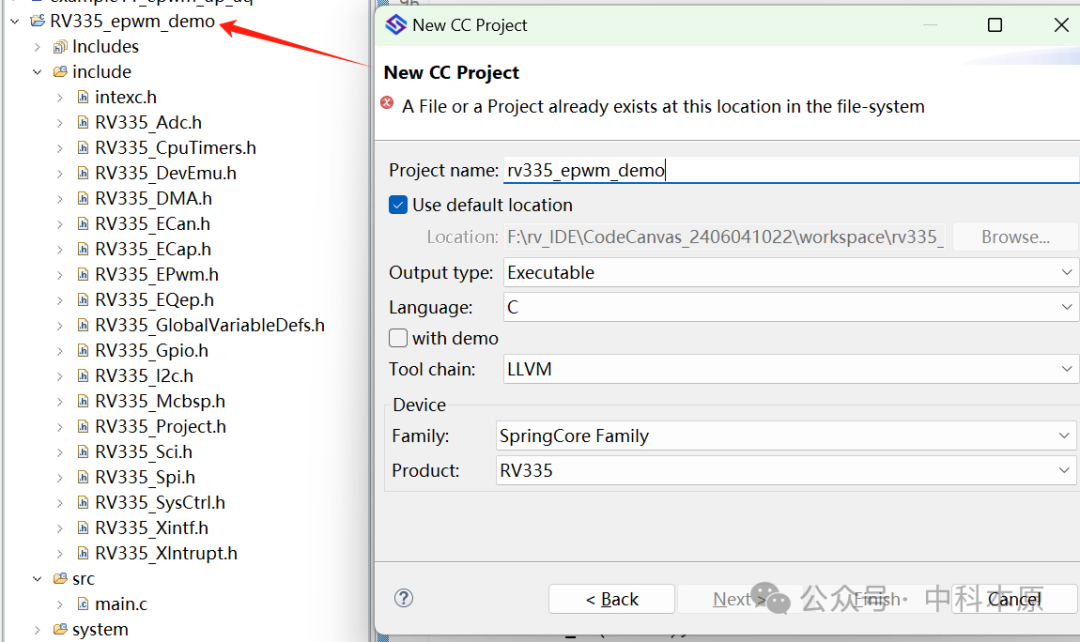Enable the with demo checkbox

(x=398, y=338)
